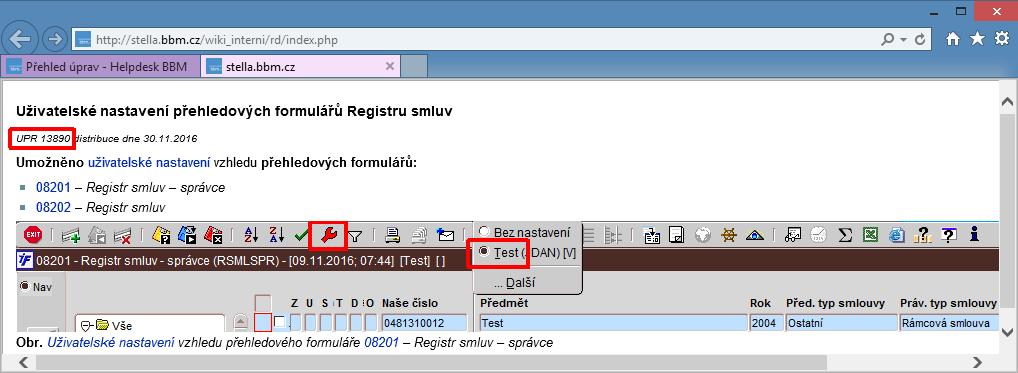
Task: Open browser Tools gear icon
Action: [1002, 39]
